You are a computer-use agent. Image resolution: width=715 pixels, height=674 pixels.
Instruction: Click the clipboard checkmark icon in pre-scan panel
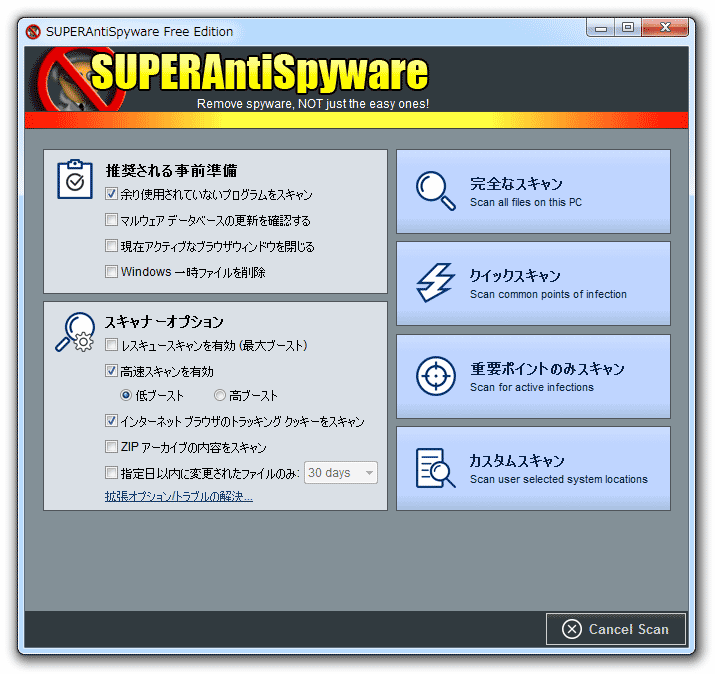75,179
